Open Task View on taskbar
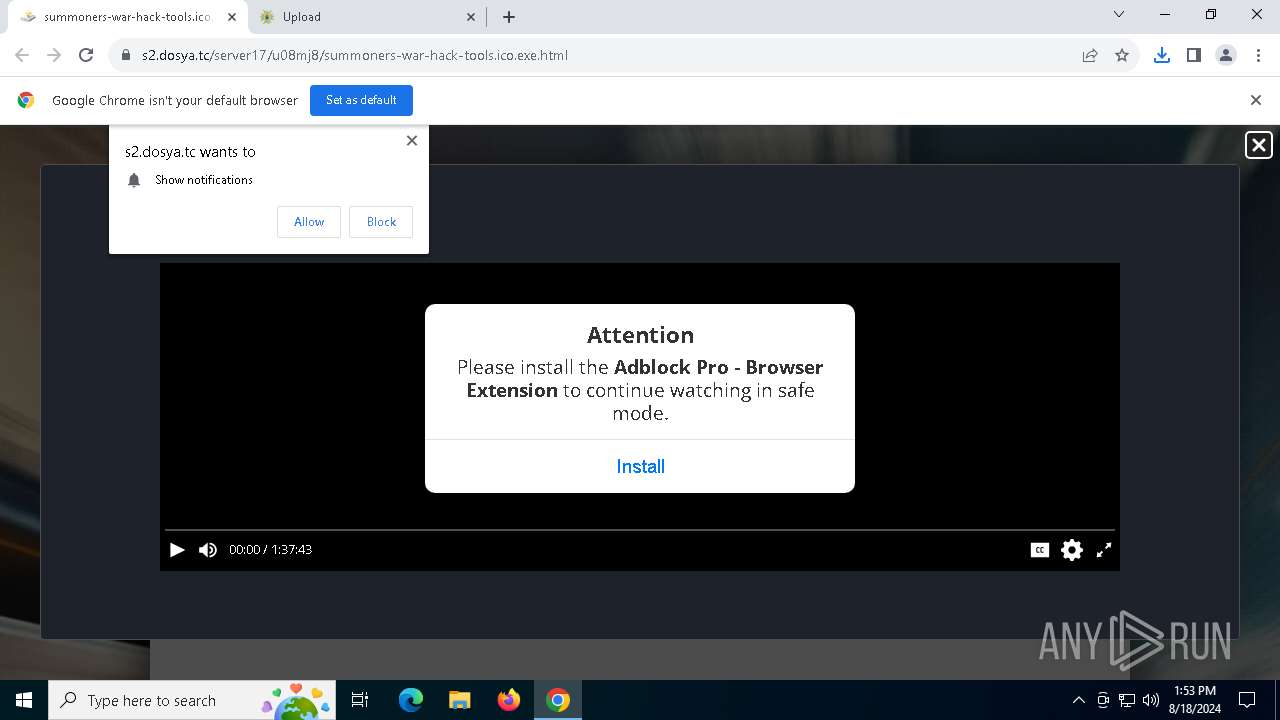The height and width of the screenshot is (720, 1280). pos(360,700)
